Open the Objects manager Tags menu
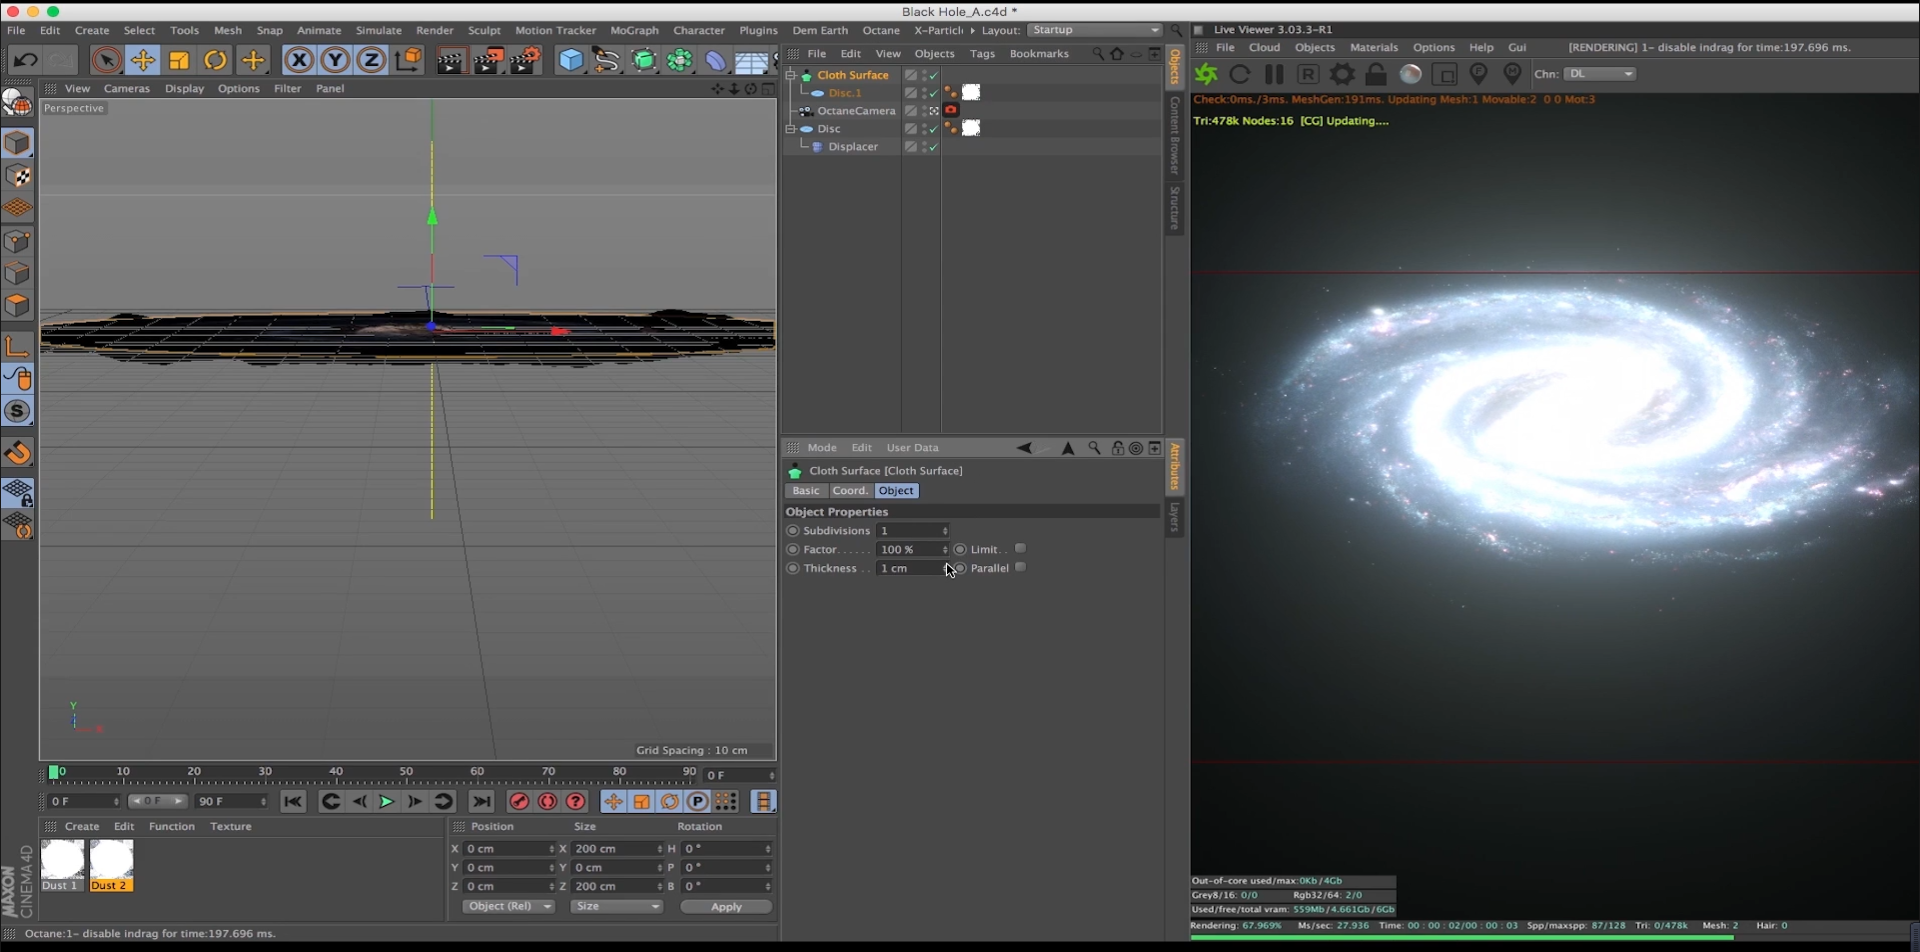 click(x=982, y=54)
